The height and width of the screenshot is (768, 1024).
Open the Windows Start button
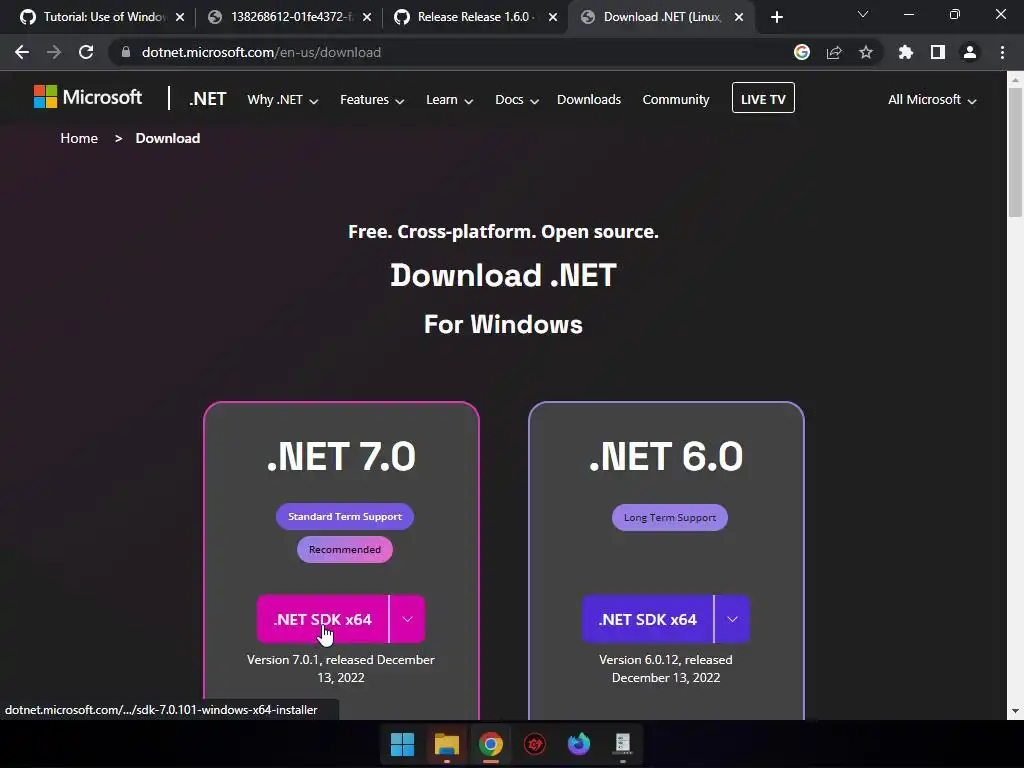pyautogui.click(x=402, y=744)
